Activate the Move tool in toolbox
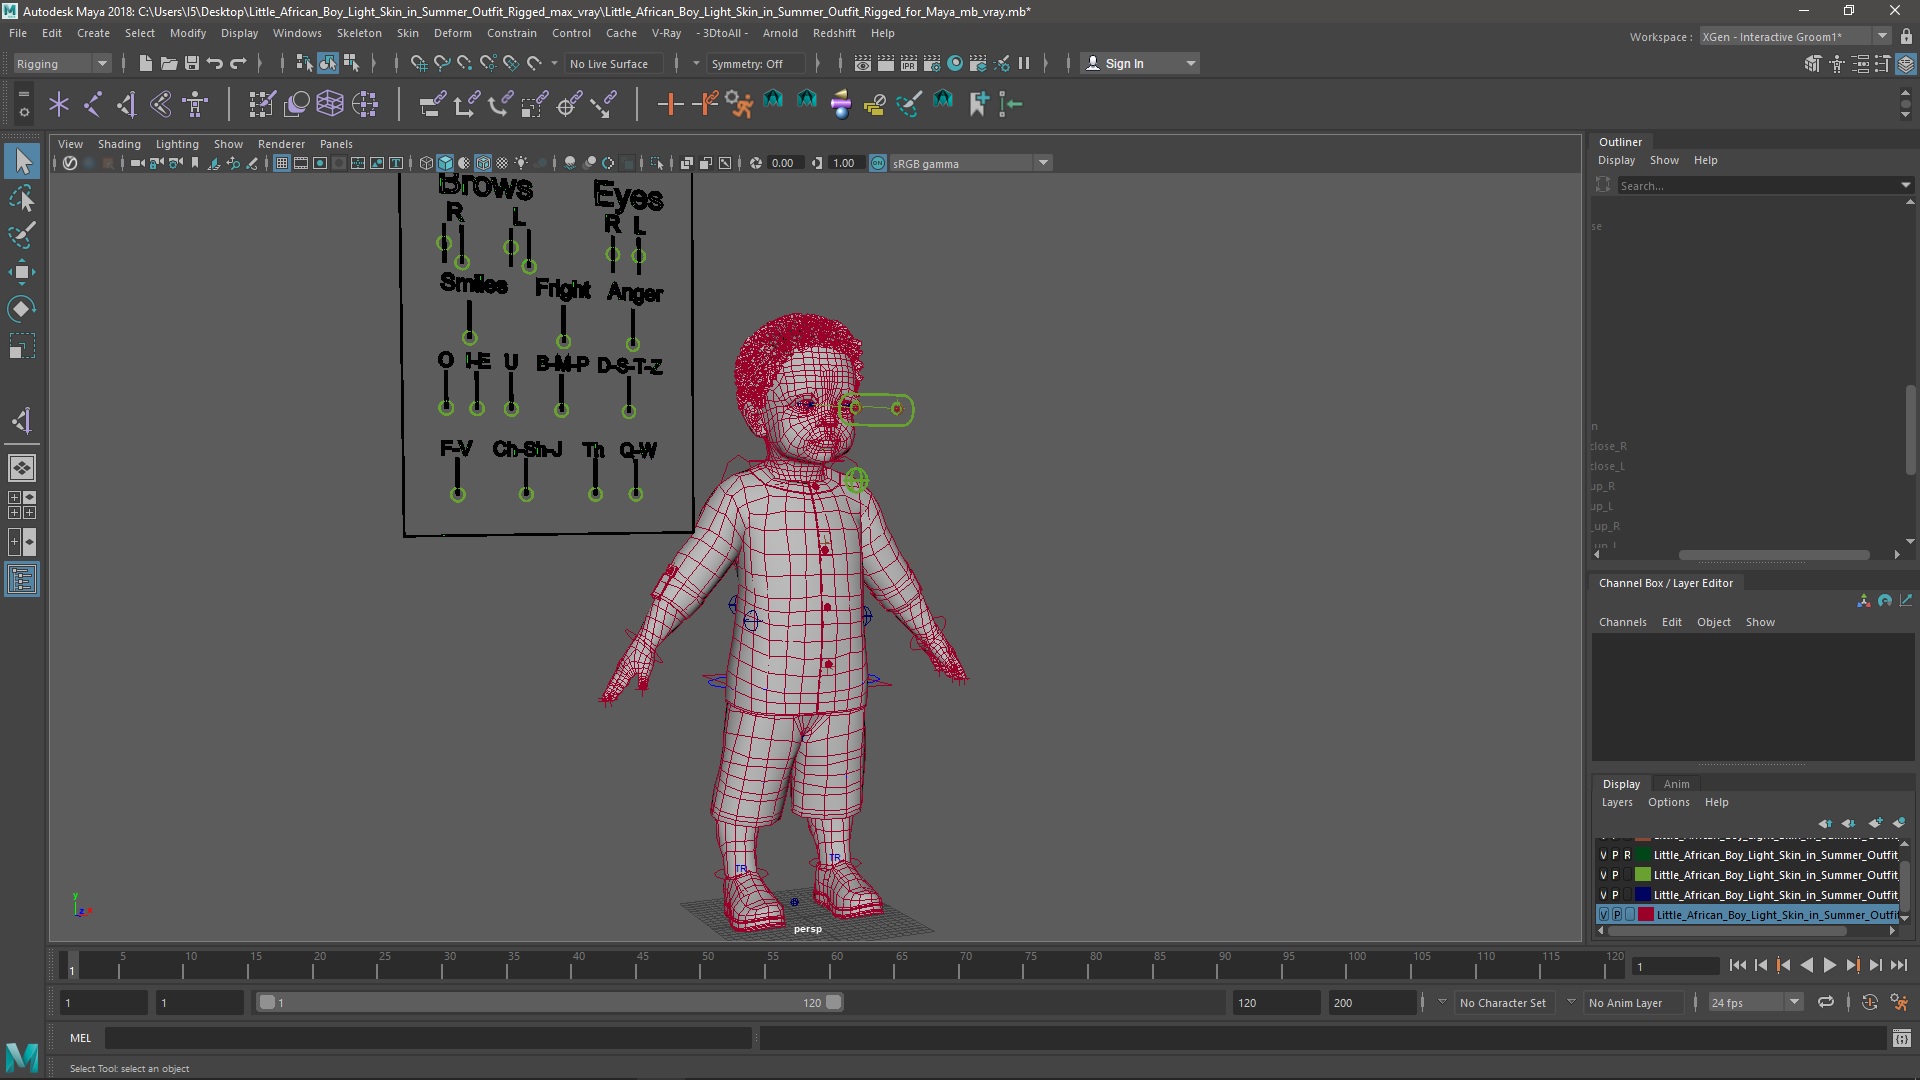Viewport: 1920px width, 1080px height. (22, 272)
